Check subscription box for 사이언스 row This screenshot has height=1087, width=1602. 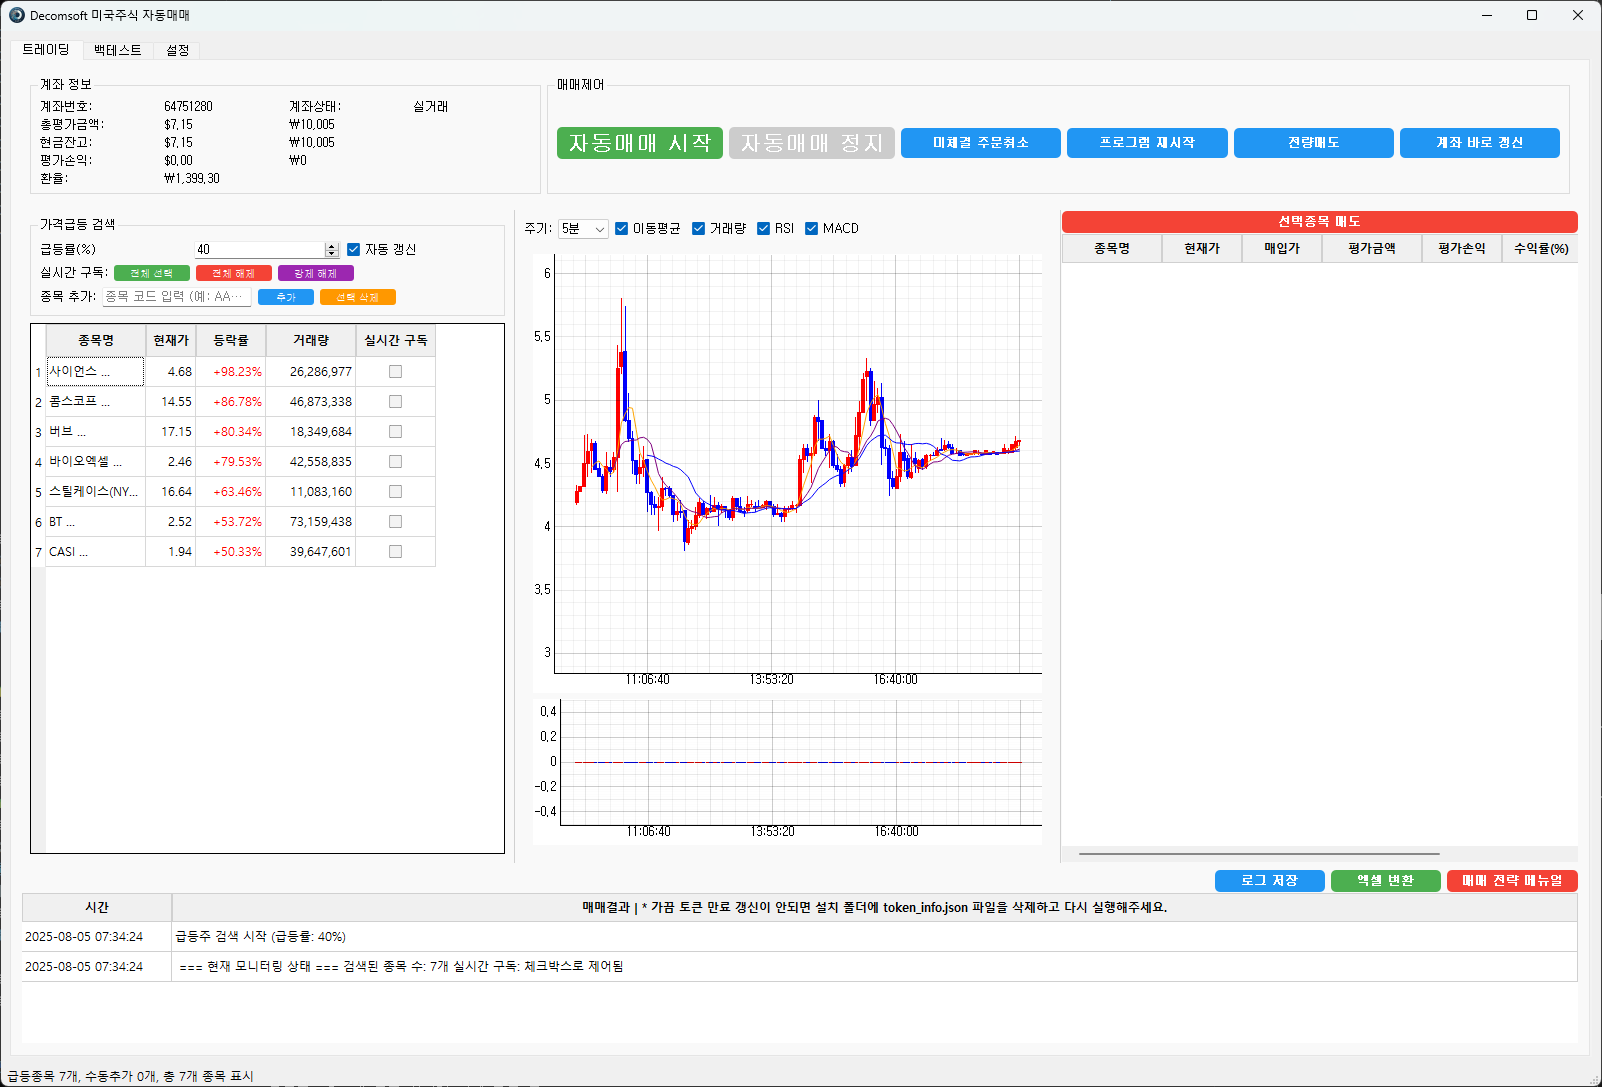point(395,372)
